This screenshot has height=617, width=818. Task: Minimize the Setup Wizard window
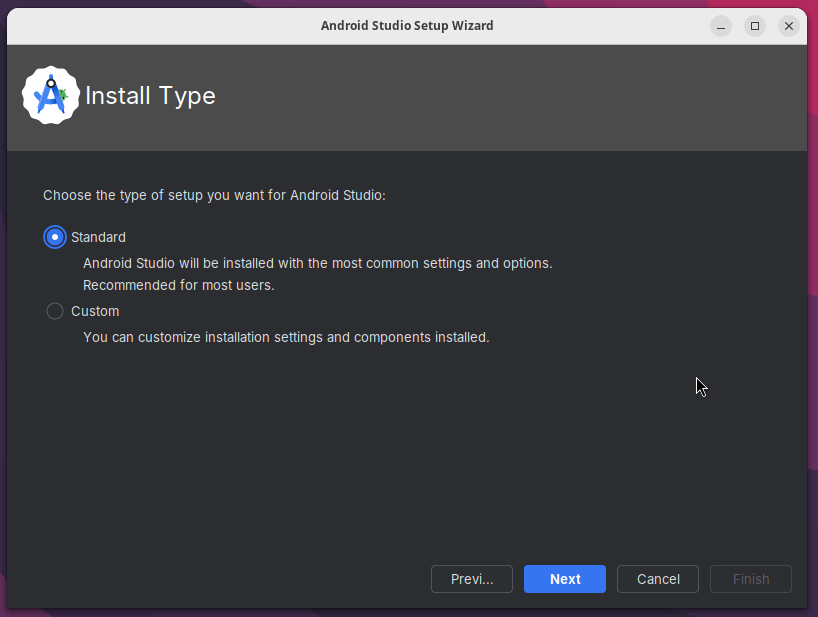coord(721,26)
